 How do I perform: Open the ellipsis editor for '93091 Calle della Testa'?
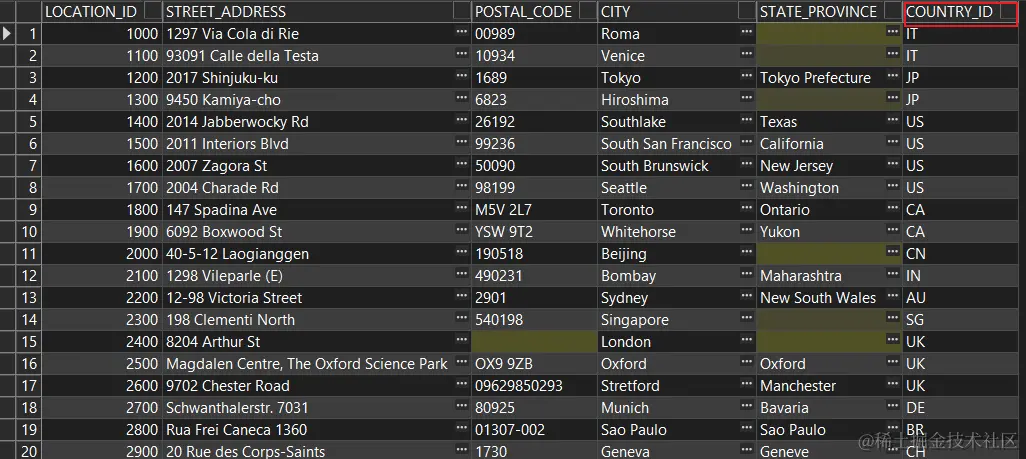click(462, 54)
